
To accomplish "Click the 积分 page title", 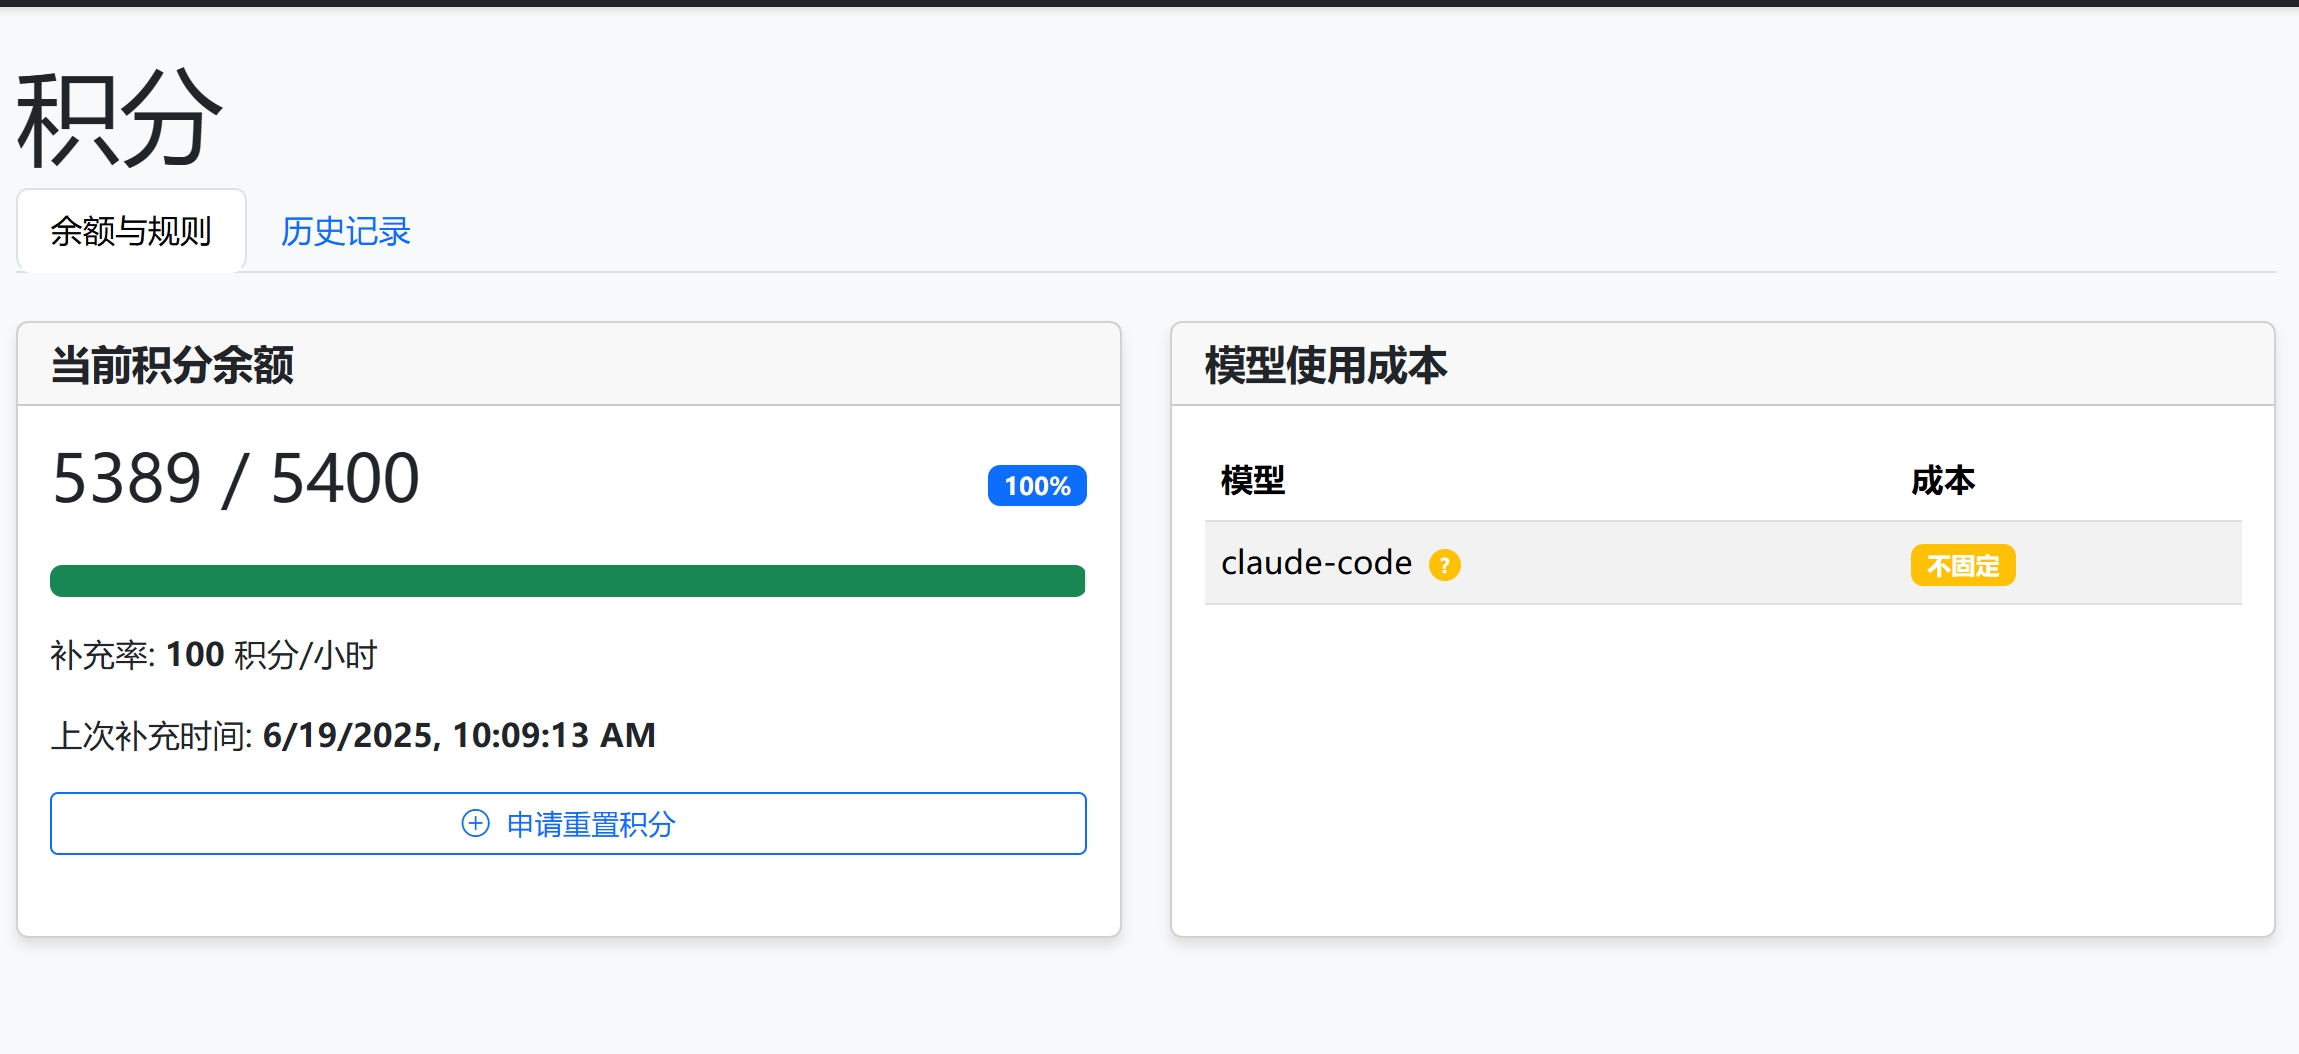I will click(119, 119).
